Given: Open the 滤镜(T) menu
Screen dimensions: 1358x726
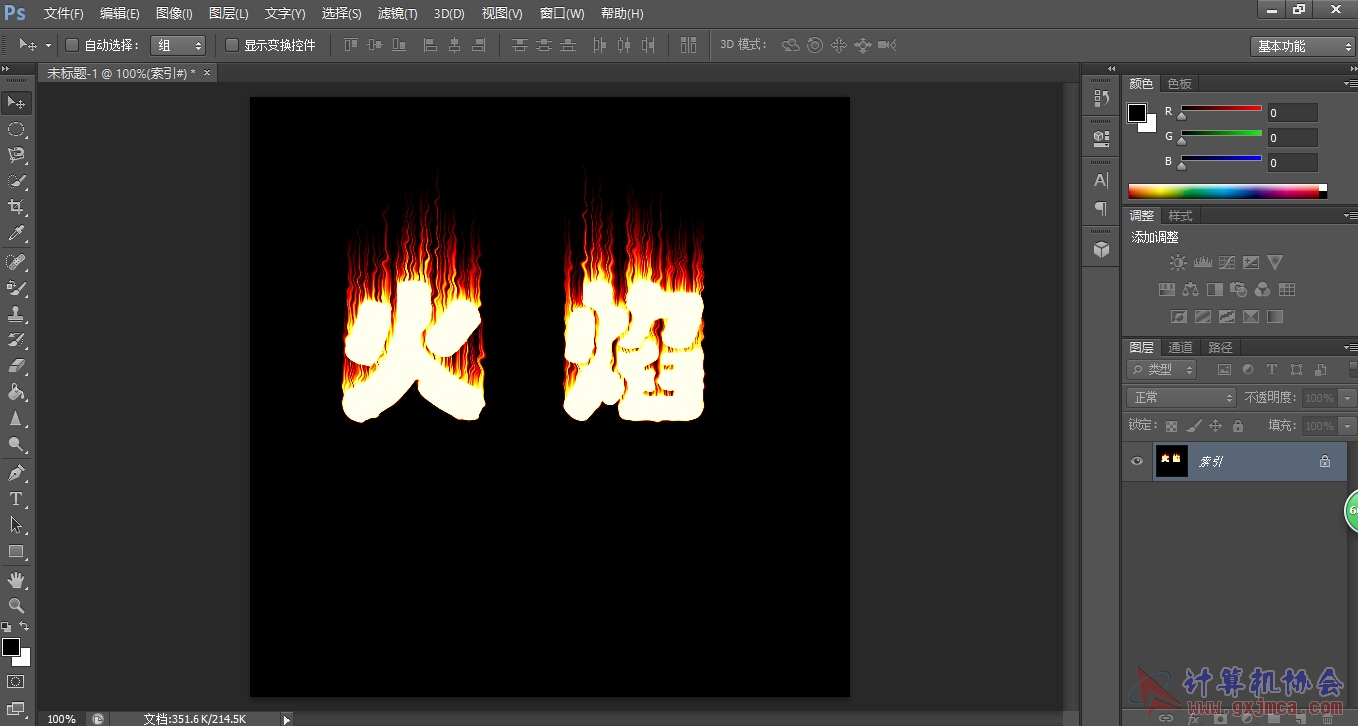Looking at the screenshot, I should click(x=397, y=14).
